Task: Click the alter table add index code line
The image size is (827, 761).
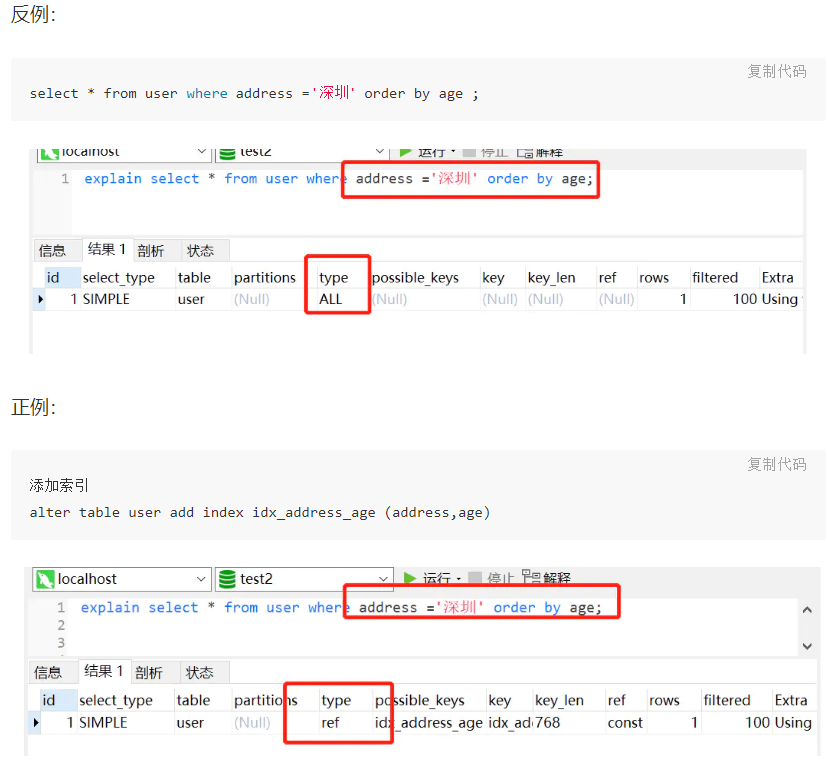Action: tap(260, 513)
